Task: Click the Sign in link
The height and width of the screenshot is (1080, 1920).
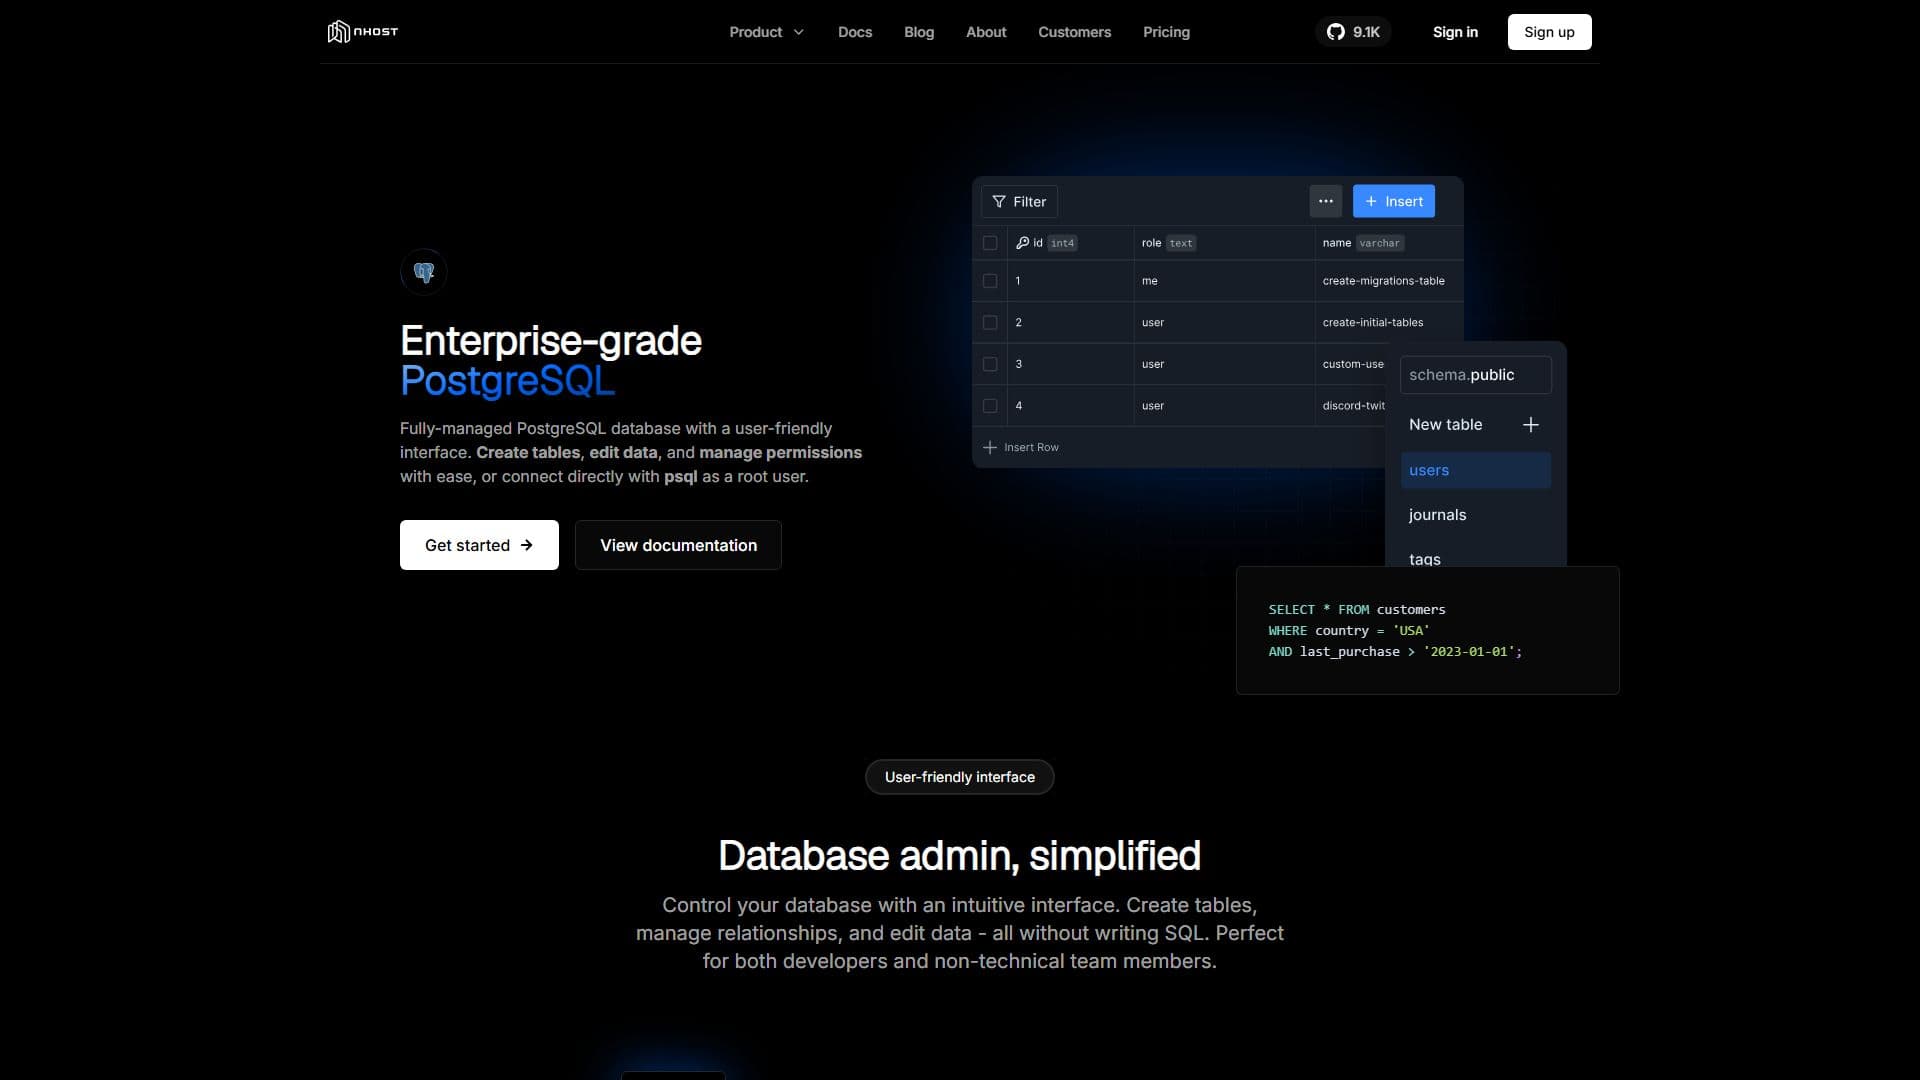Action: point(1455,32)
